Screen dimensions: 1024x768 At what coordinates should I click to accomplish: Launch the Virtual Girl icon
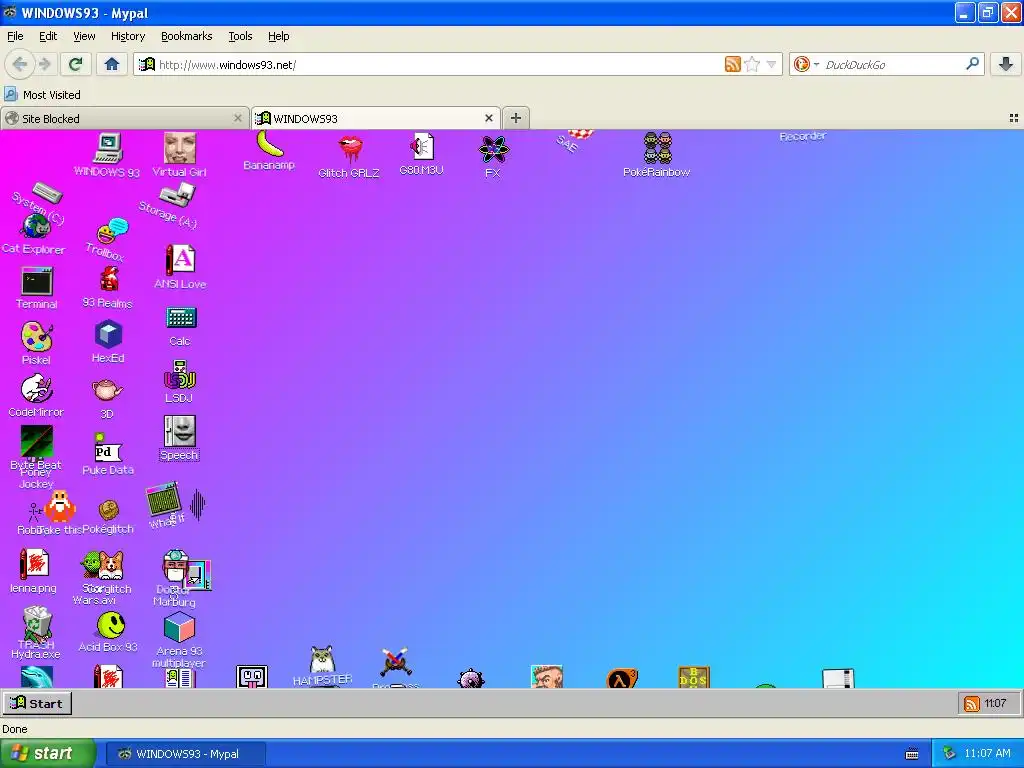click(x=180, y=148)
